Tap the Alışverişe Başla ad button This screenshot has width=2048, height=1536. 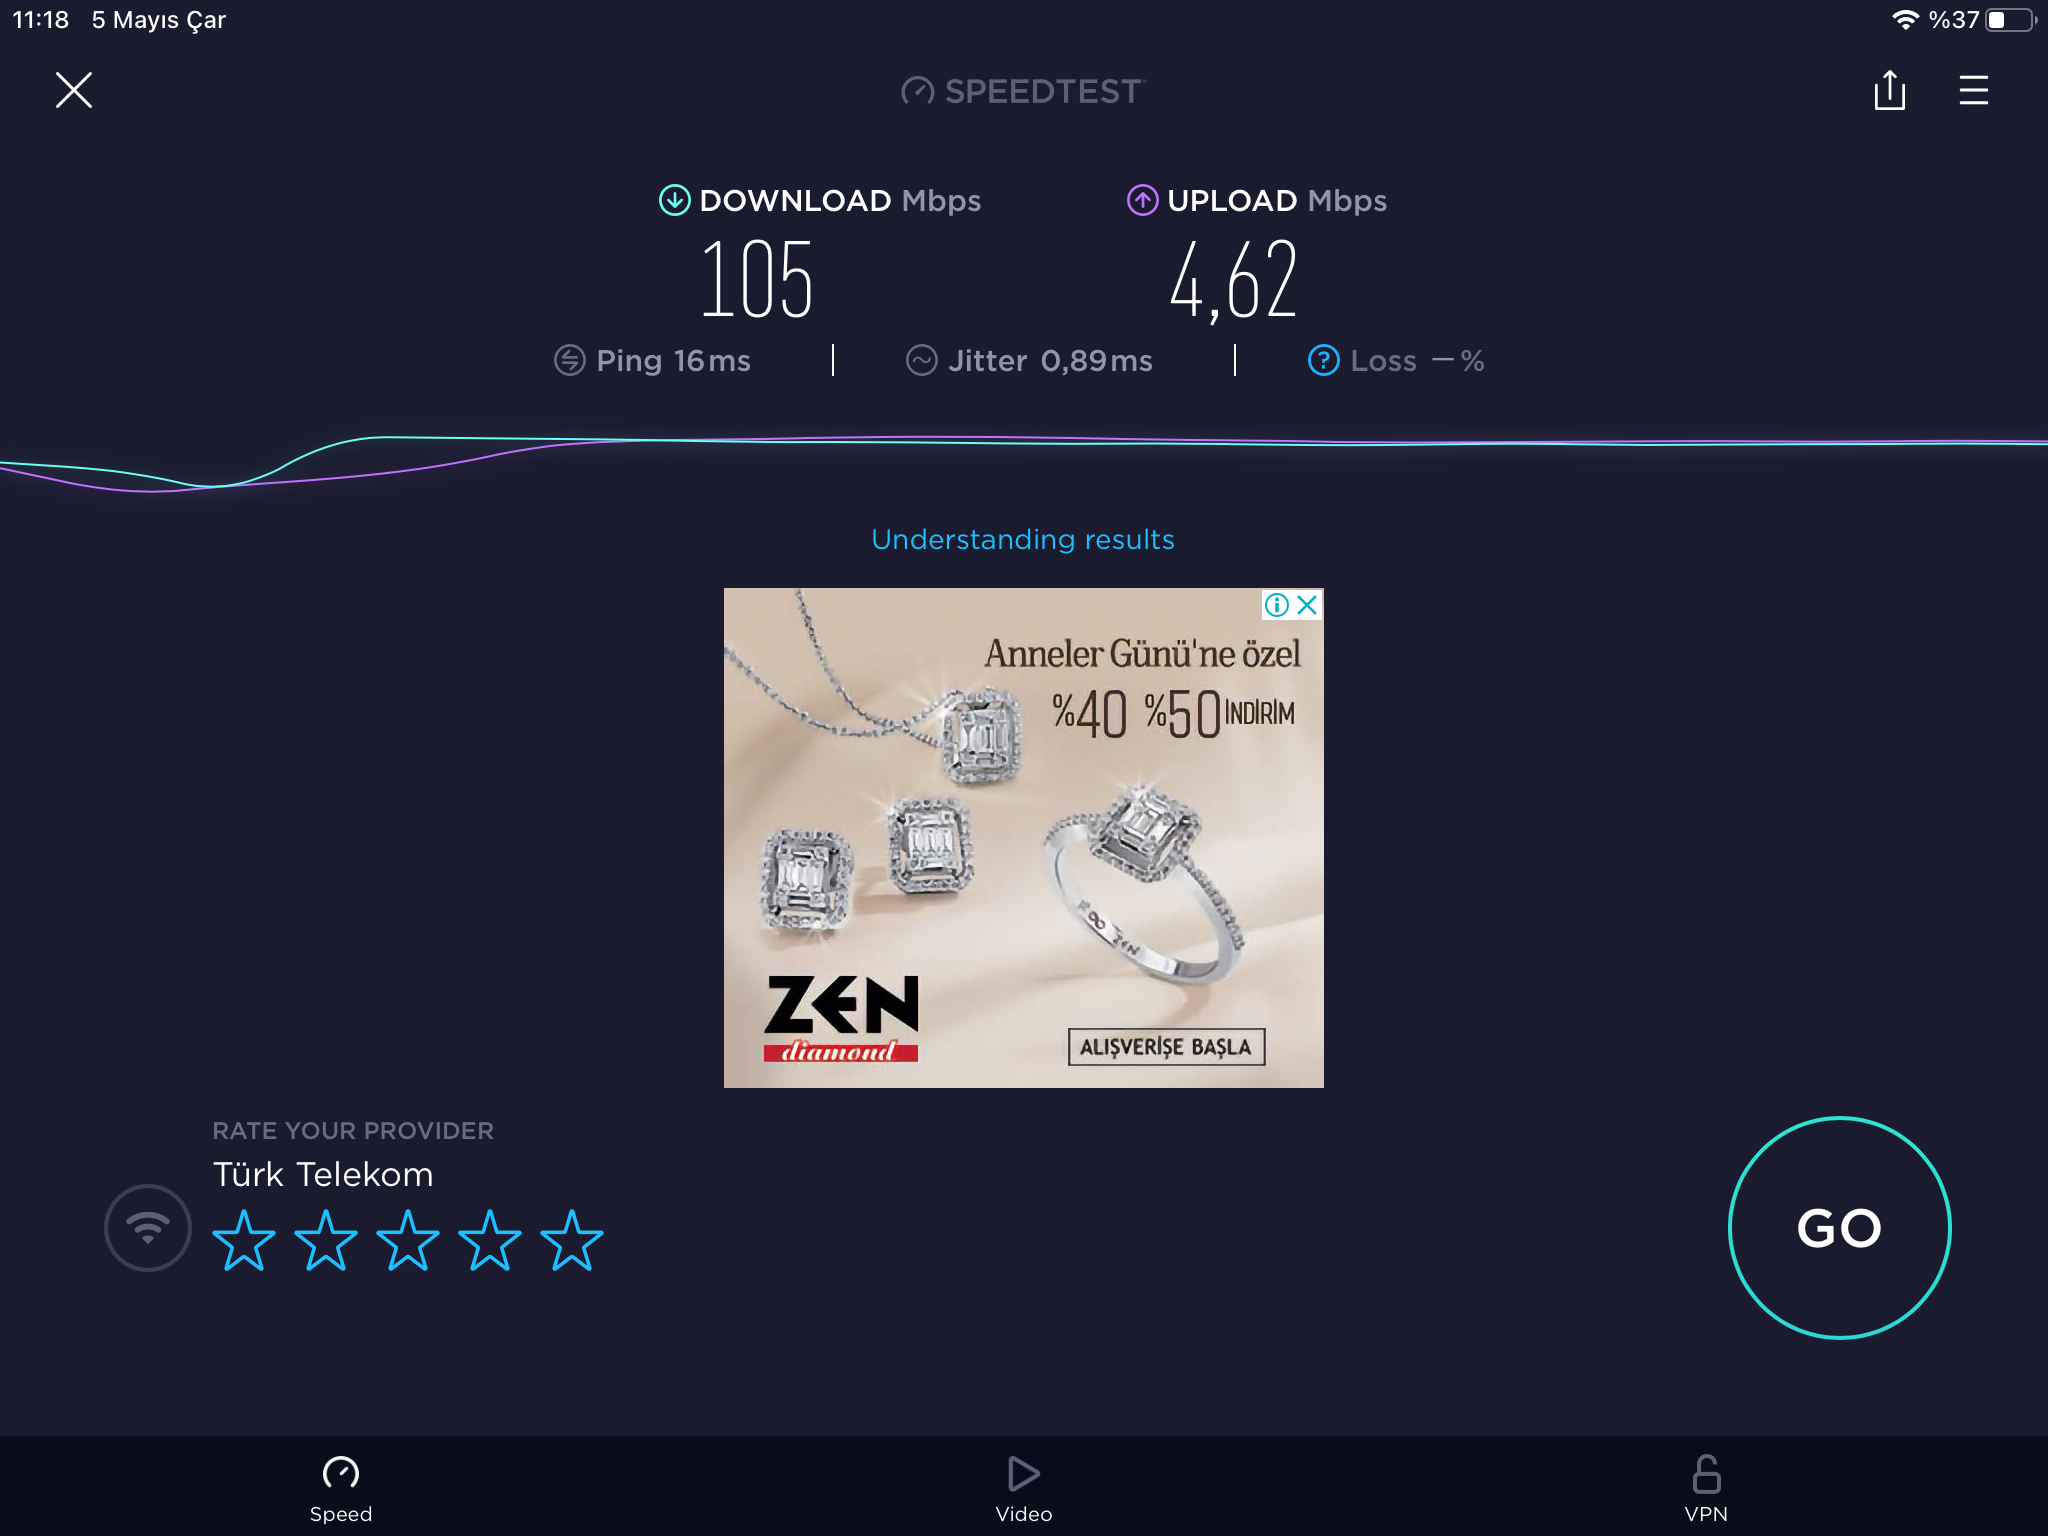(1166, 1047)
